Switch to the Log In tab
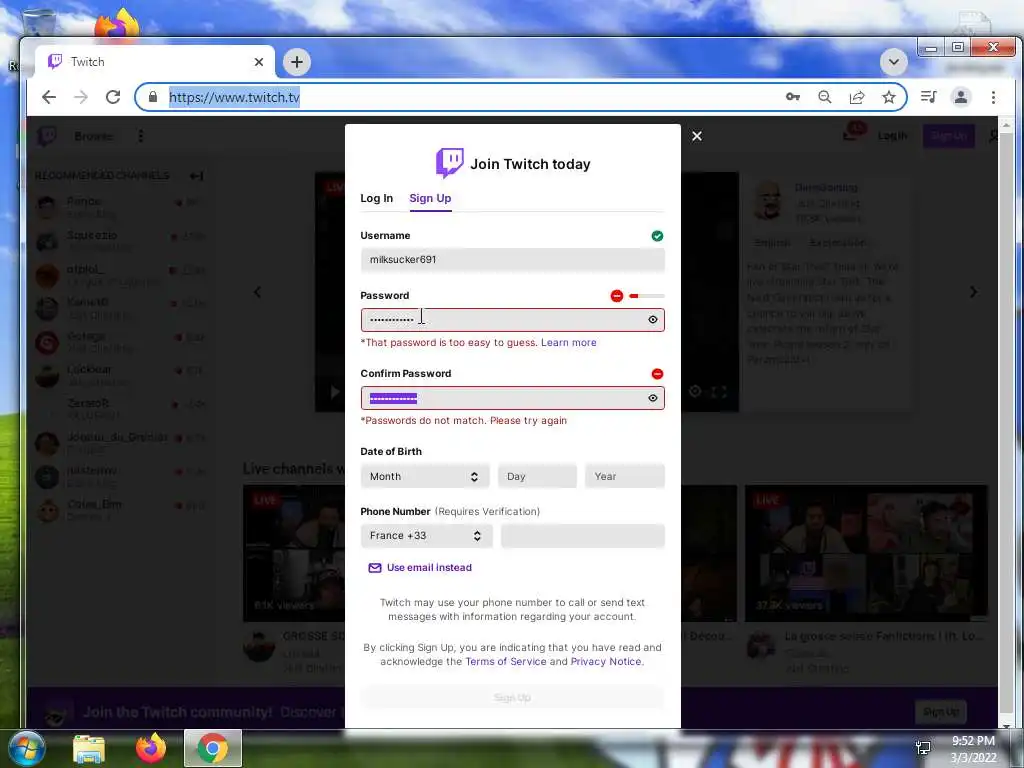 pyautogui.click(x=377, y=198)
